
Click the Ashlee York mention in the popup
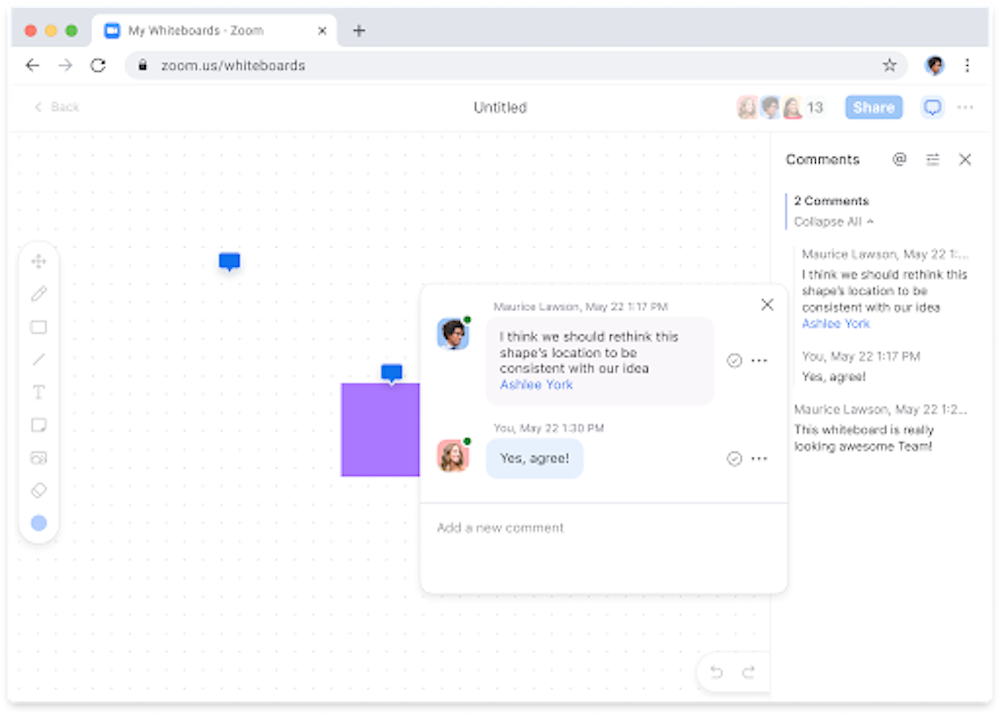coord(536,385)
